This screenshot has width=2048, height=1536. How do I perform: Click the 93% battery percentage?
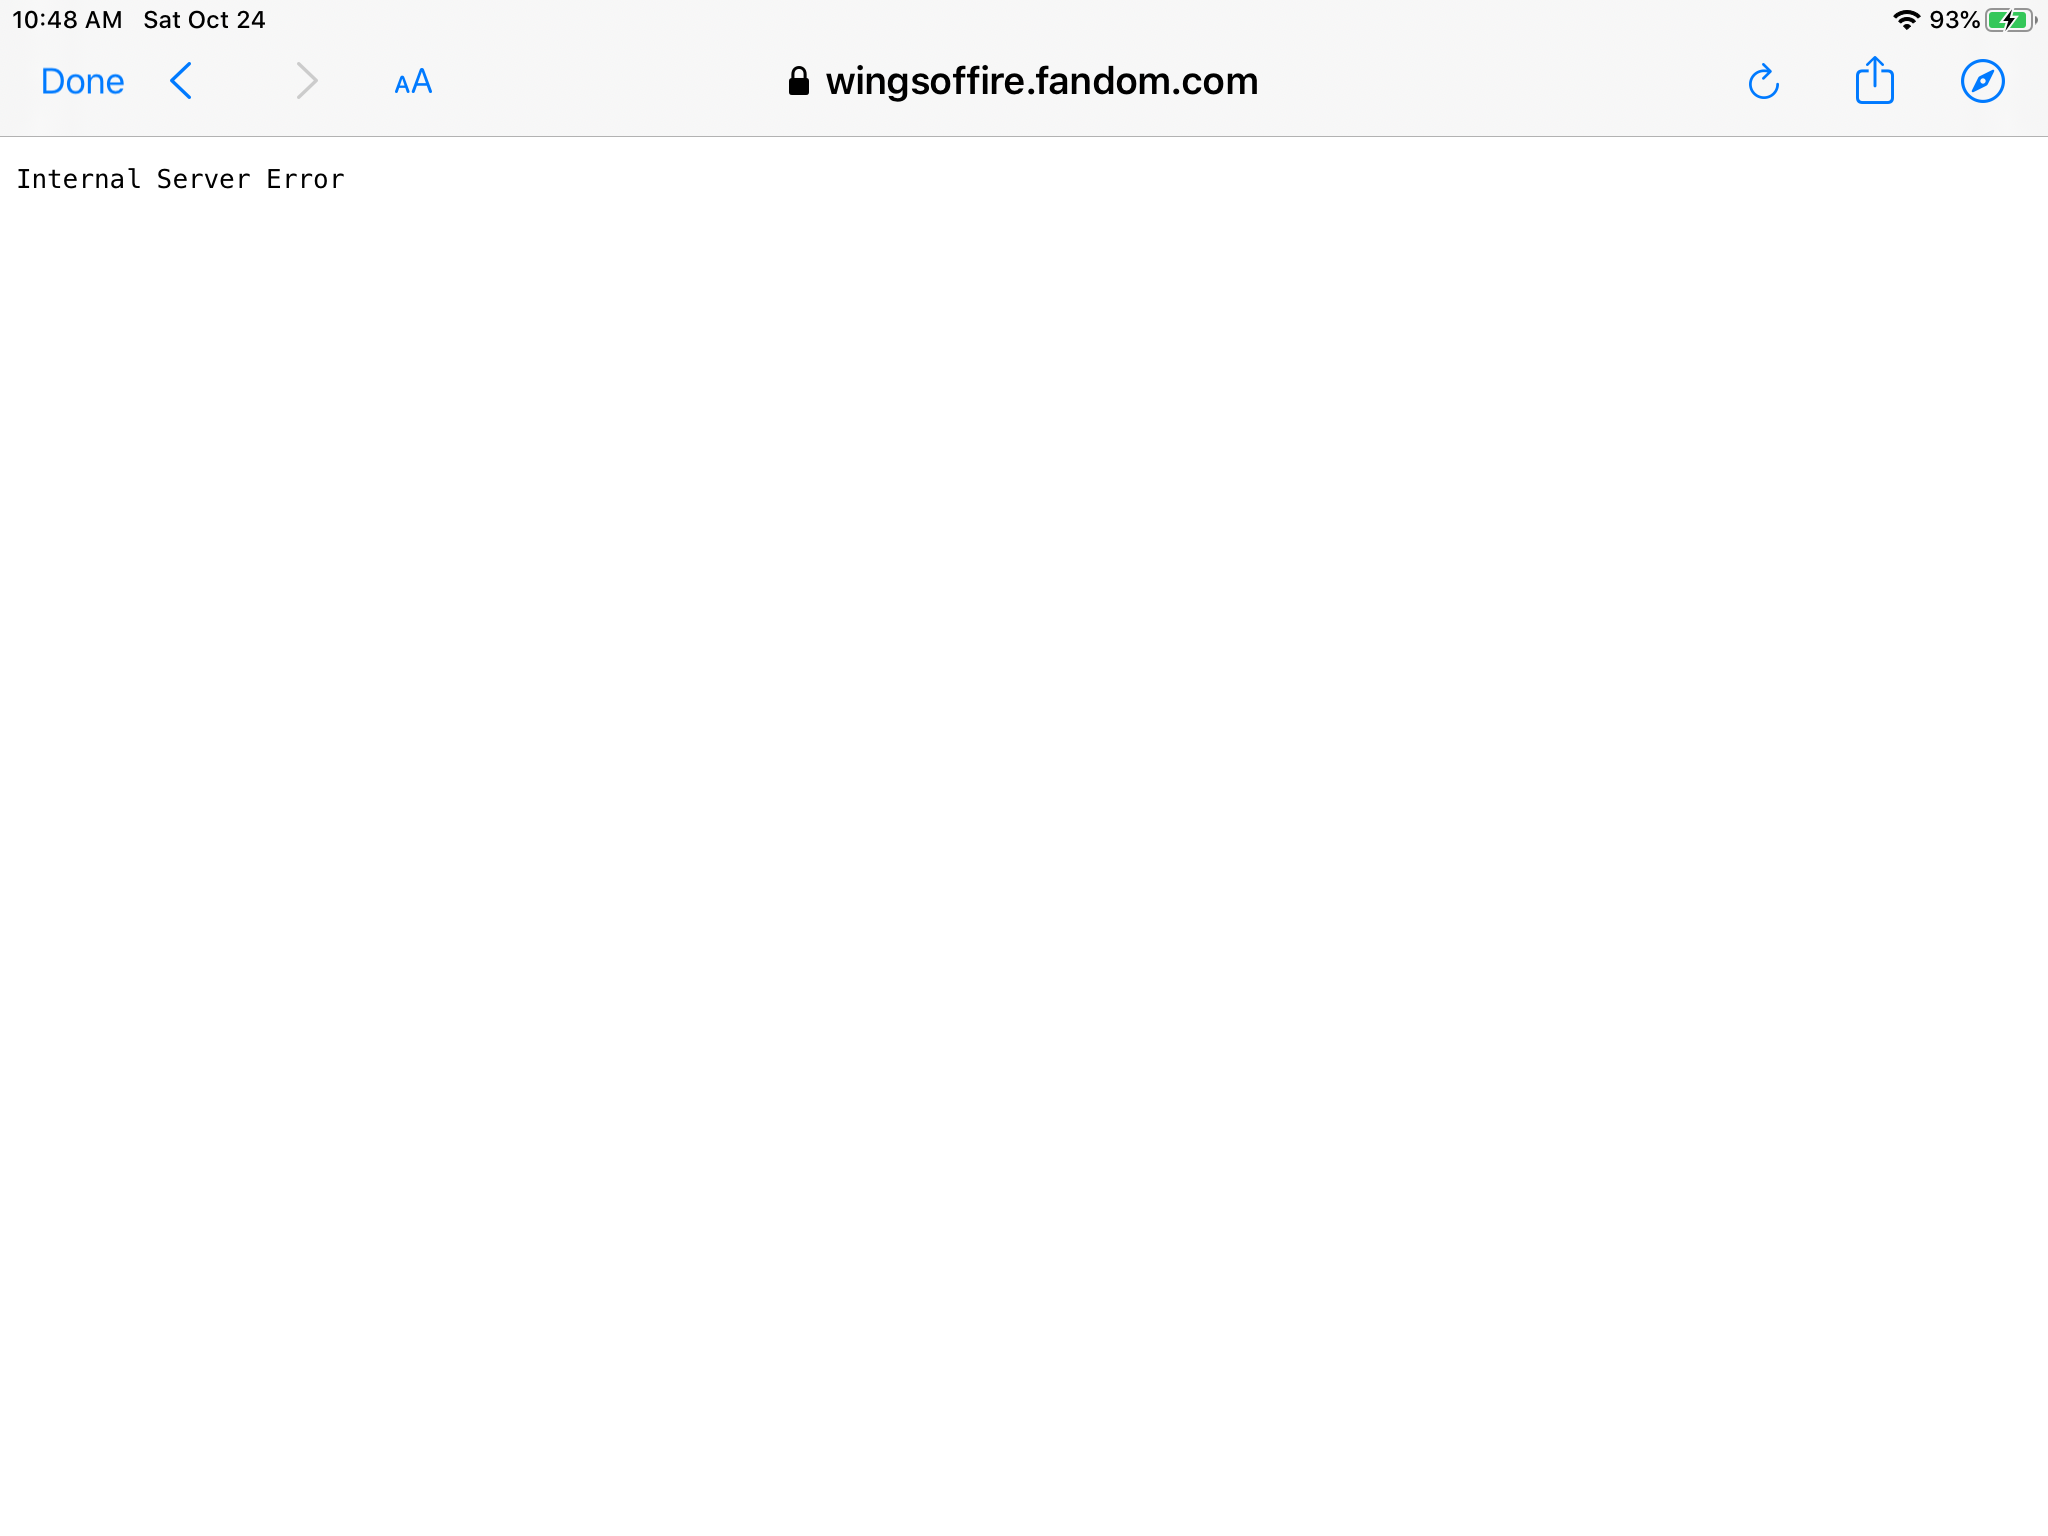[1954, 20]
